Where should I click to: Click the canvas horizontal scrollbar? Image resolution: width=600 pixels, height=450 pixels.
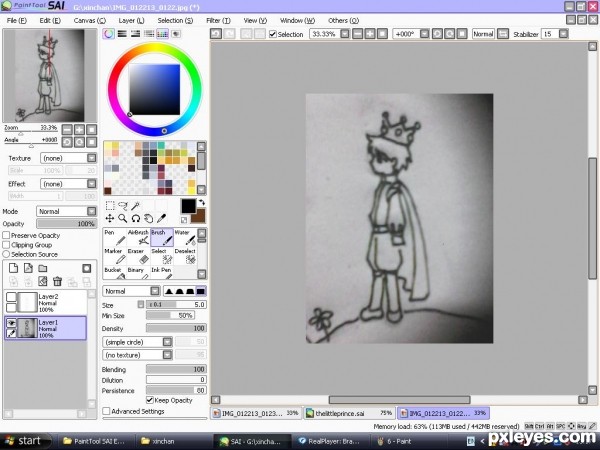(399, 400)
